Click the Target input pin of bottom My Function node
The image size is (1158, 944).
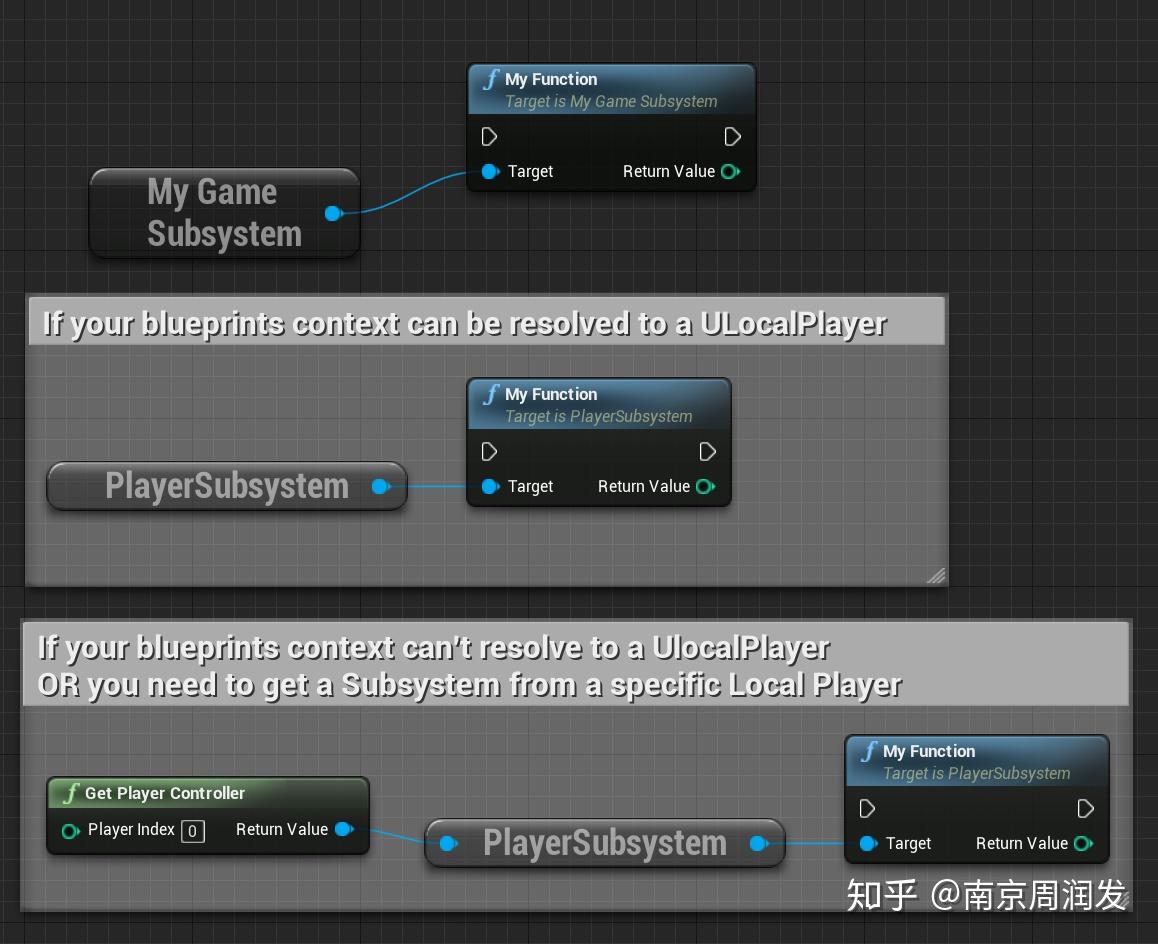868,843
